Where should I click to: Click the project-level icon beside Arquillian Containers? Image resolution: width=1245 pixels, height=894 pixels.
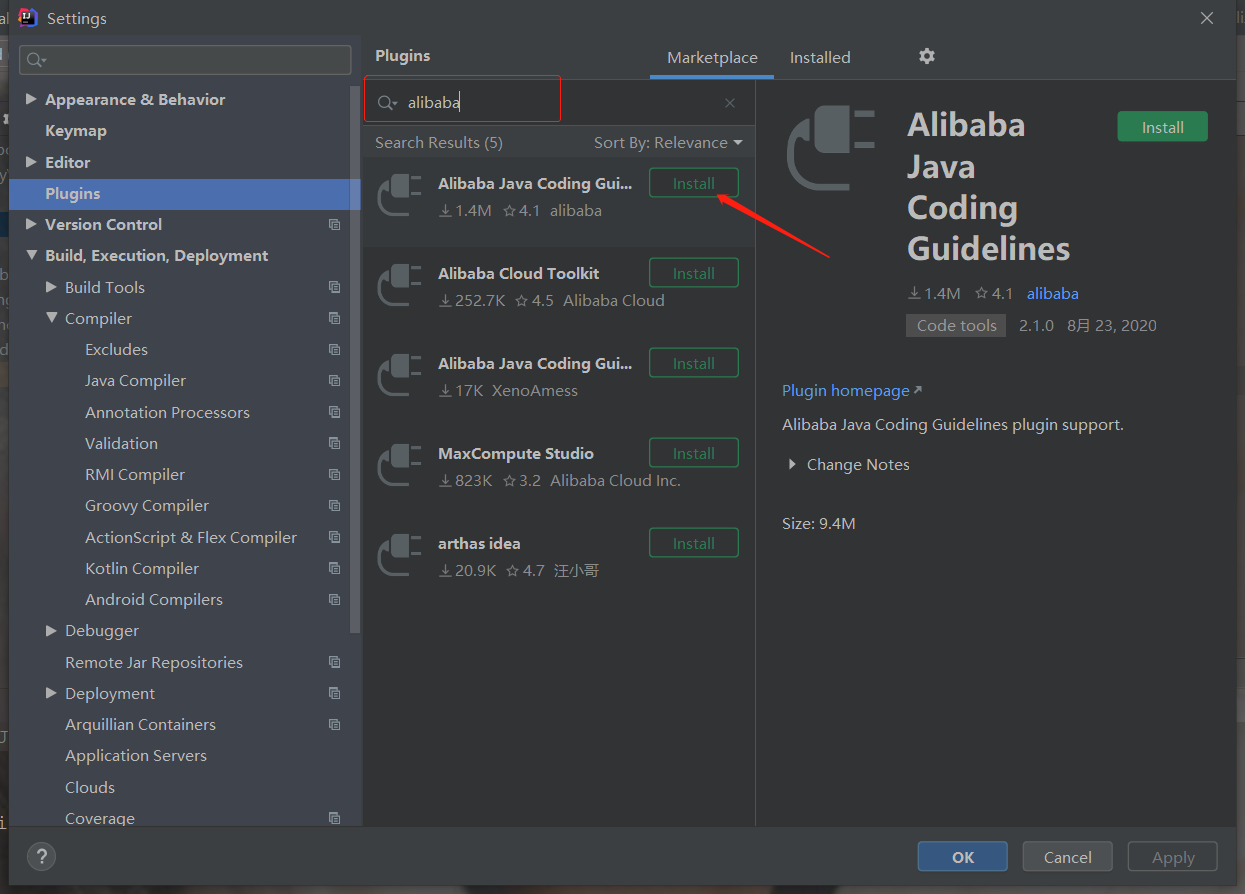pos(335,725)
